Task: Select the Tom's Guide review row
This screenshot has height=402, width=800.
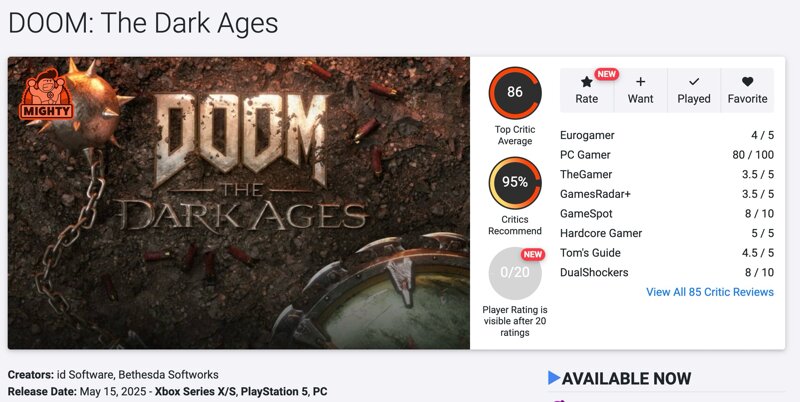Action: point(667,253)
